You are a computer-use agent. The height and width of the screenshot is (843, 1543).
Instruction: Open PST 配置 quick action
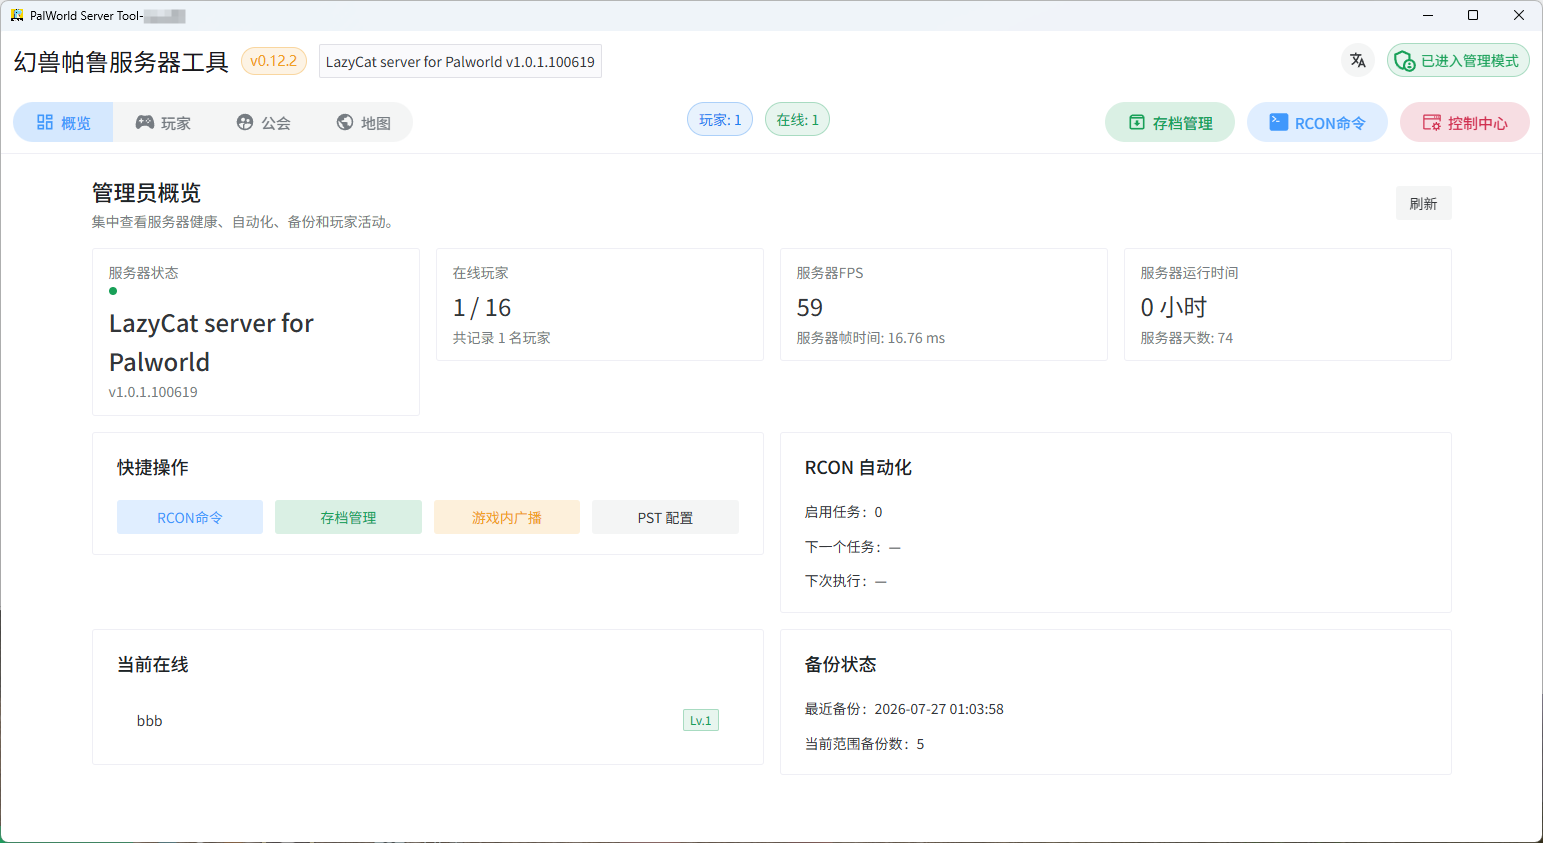665,517
